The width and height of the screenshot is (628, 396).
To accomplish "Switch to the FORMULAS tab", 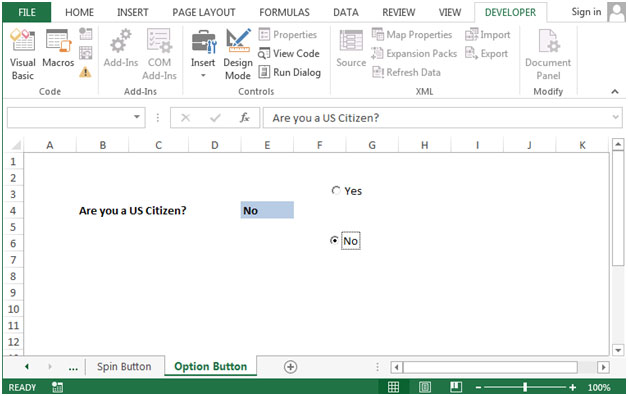I will pyautogui.click(x=284, y=12).
